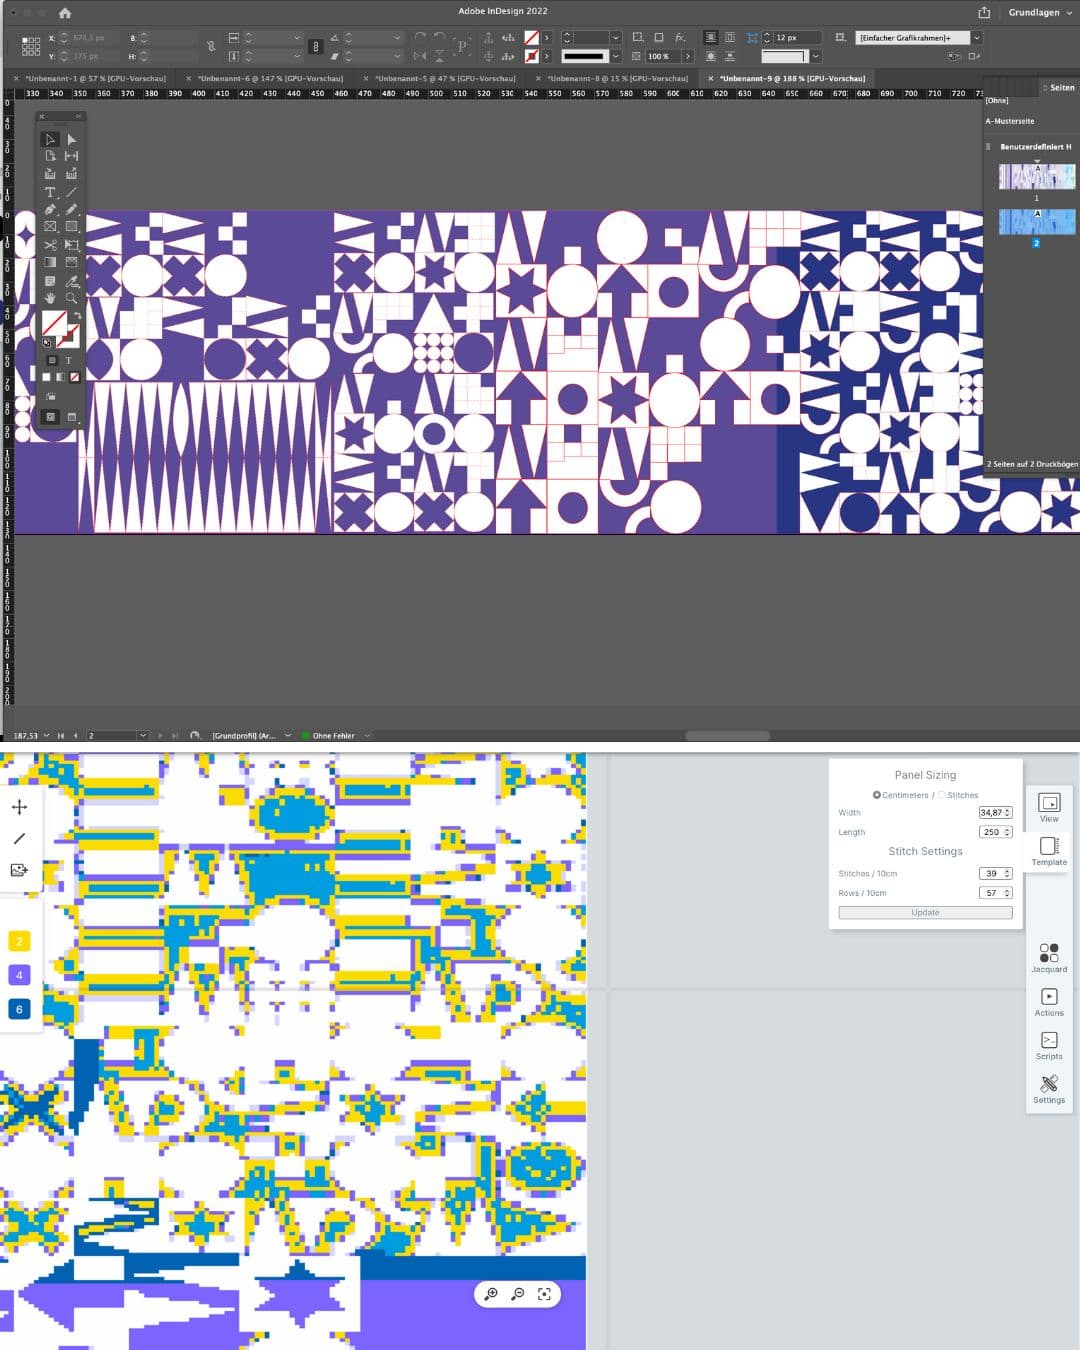Click the Direct Selection arrow tool
Viewport: 1080px width, 1350px height.
(71, 139)
